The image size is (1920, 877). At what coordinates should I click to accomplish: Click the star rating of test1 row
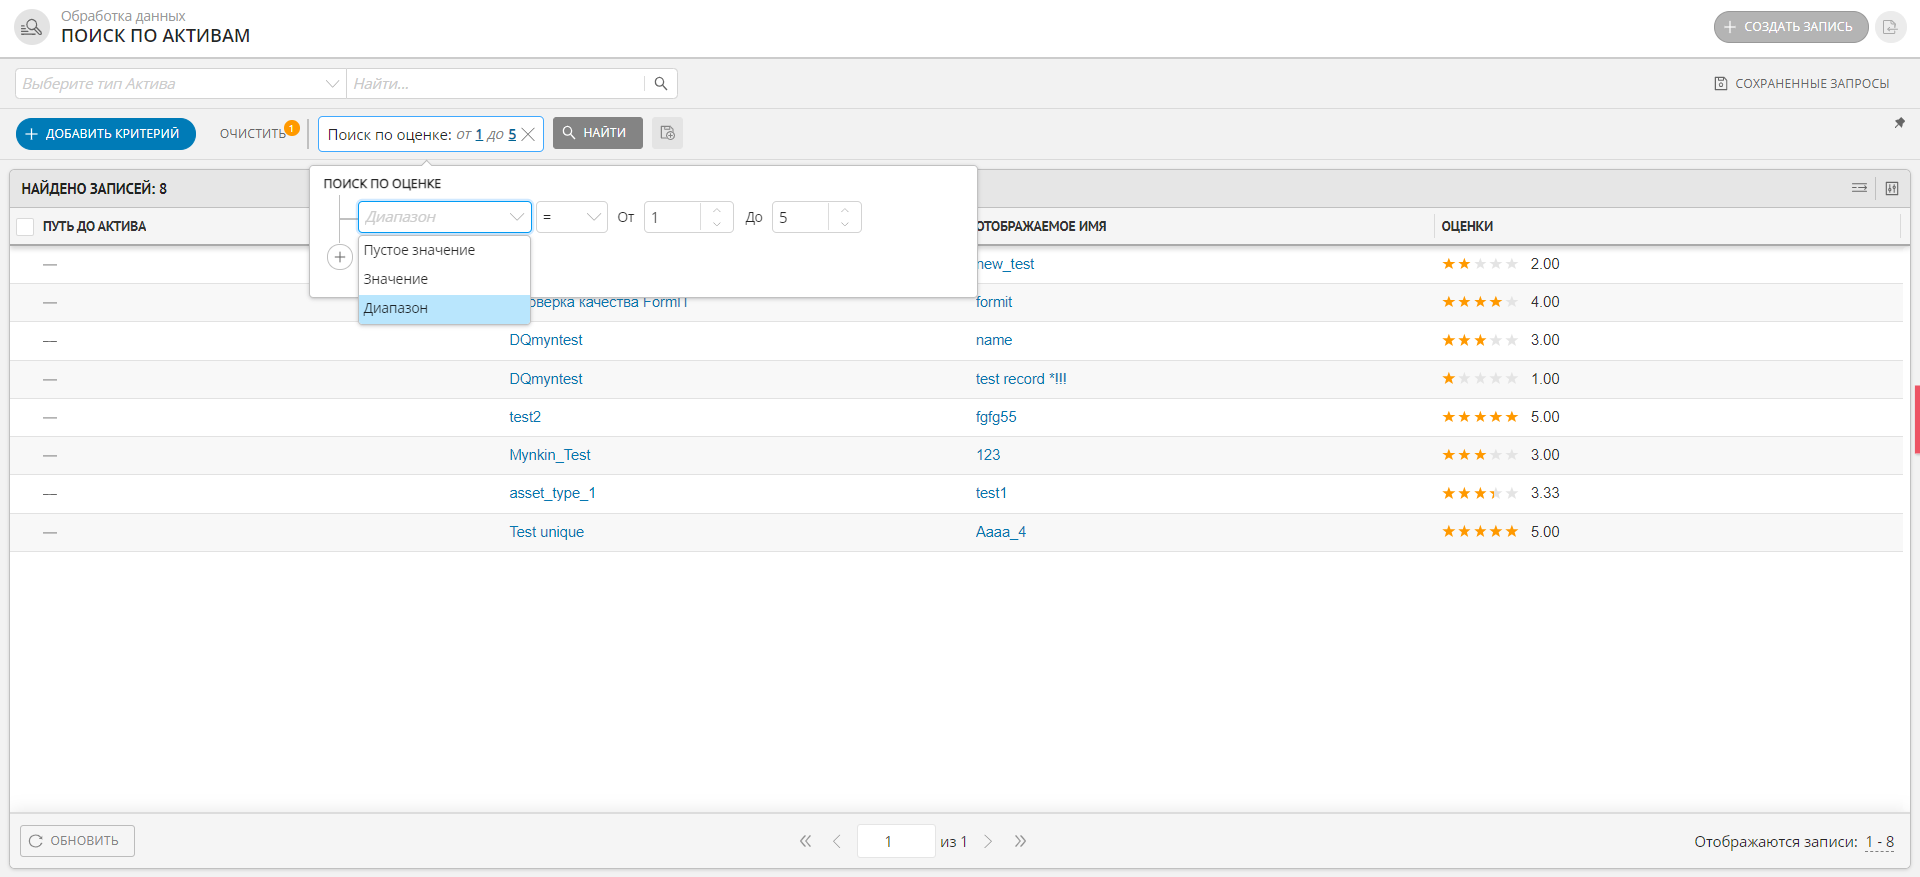click(x=1480, y=493)
